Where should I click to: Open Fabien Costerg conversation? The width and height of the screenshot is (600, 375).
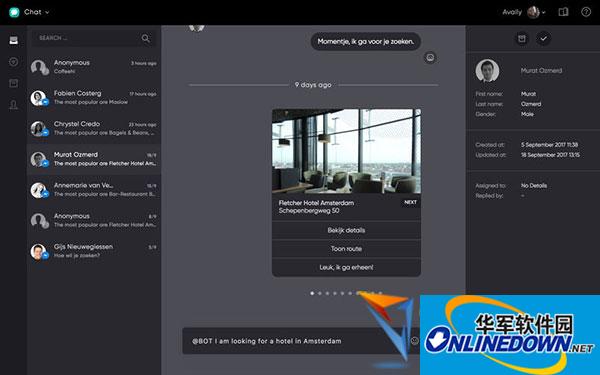pos(94,98)
